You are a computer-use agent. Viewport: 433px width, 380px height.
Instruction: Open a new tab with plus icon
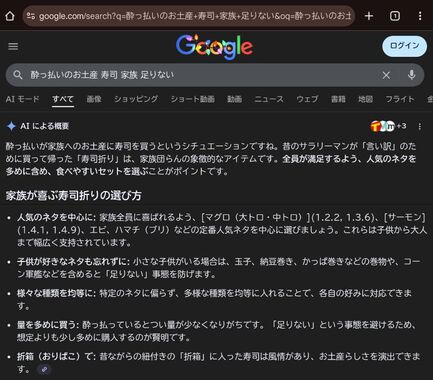[x=369, y=16]
